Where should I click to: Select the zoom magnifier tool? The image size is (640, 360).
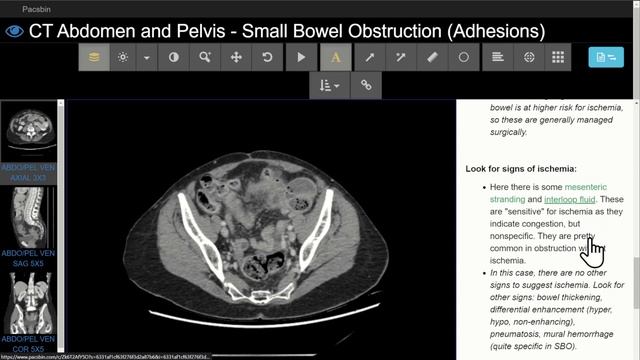point(205,57)
